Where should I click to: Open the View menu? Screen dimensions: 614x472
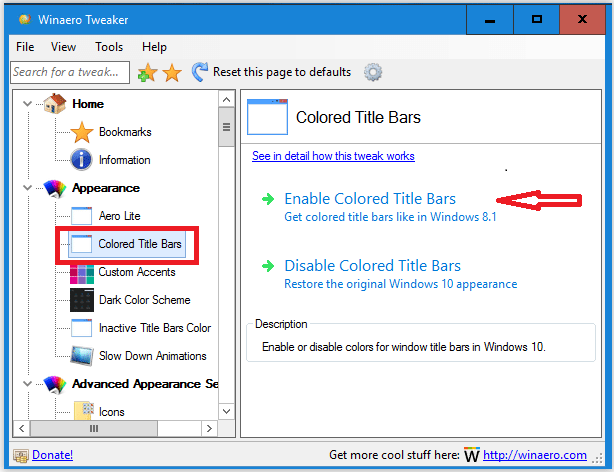[x=63, y=47]
